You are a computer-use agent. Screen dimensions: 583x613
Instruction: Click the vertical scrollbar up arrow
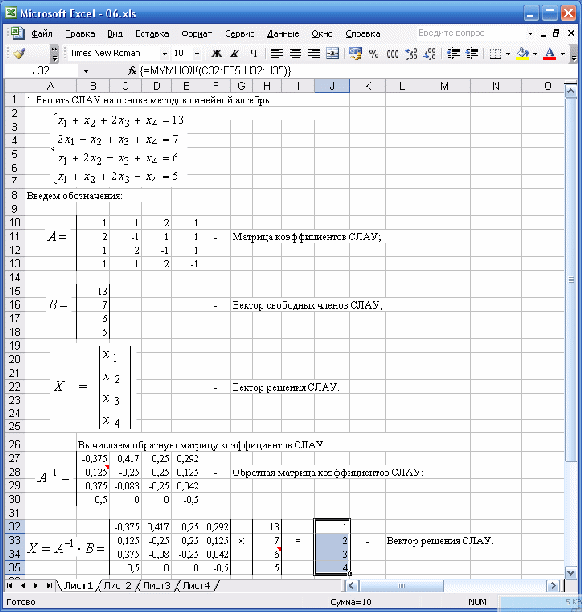click(x=571, y=92)
